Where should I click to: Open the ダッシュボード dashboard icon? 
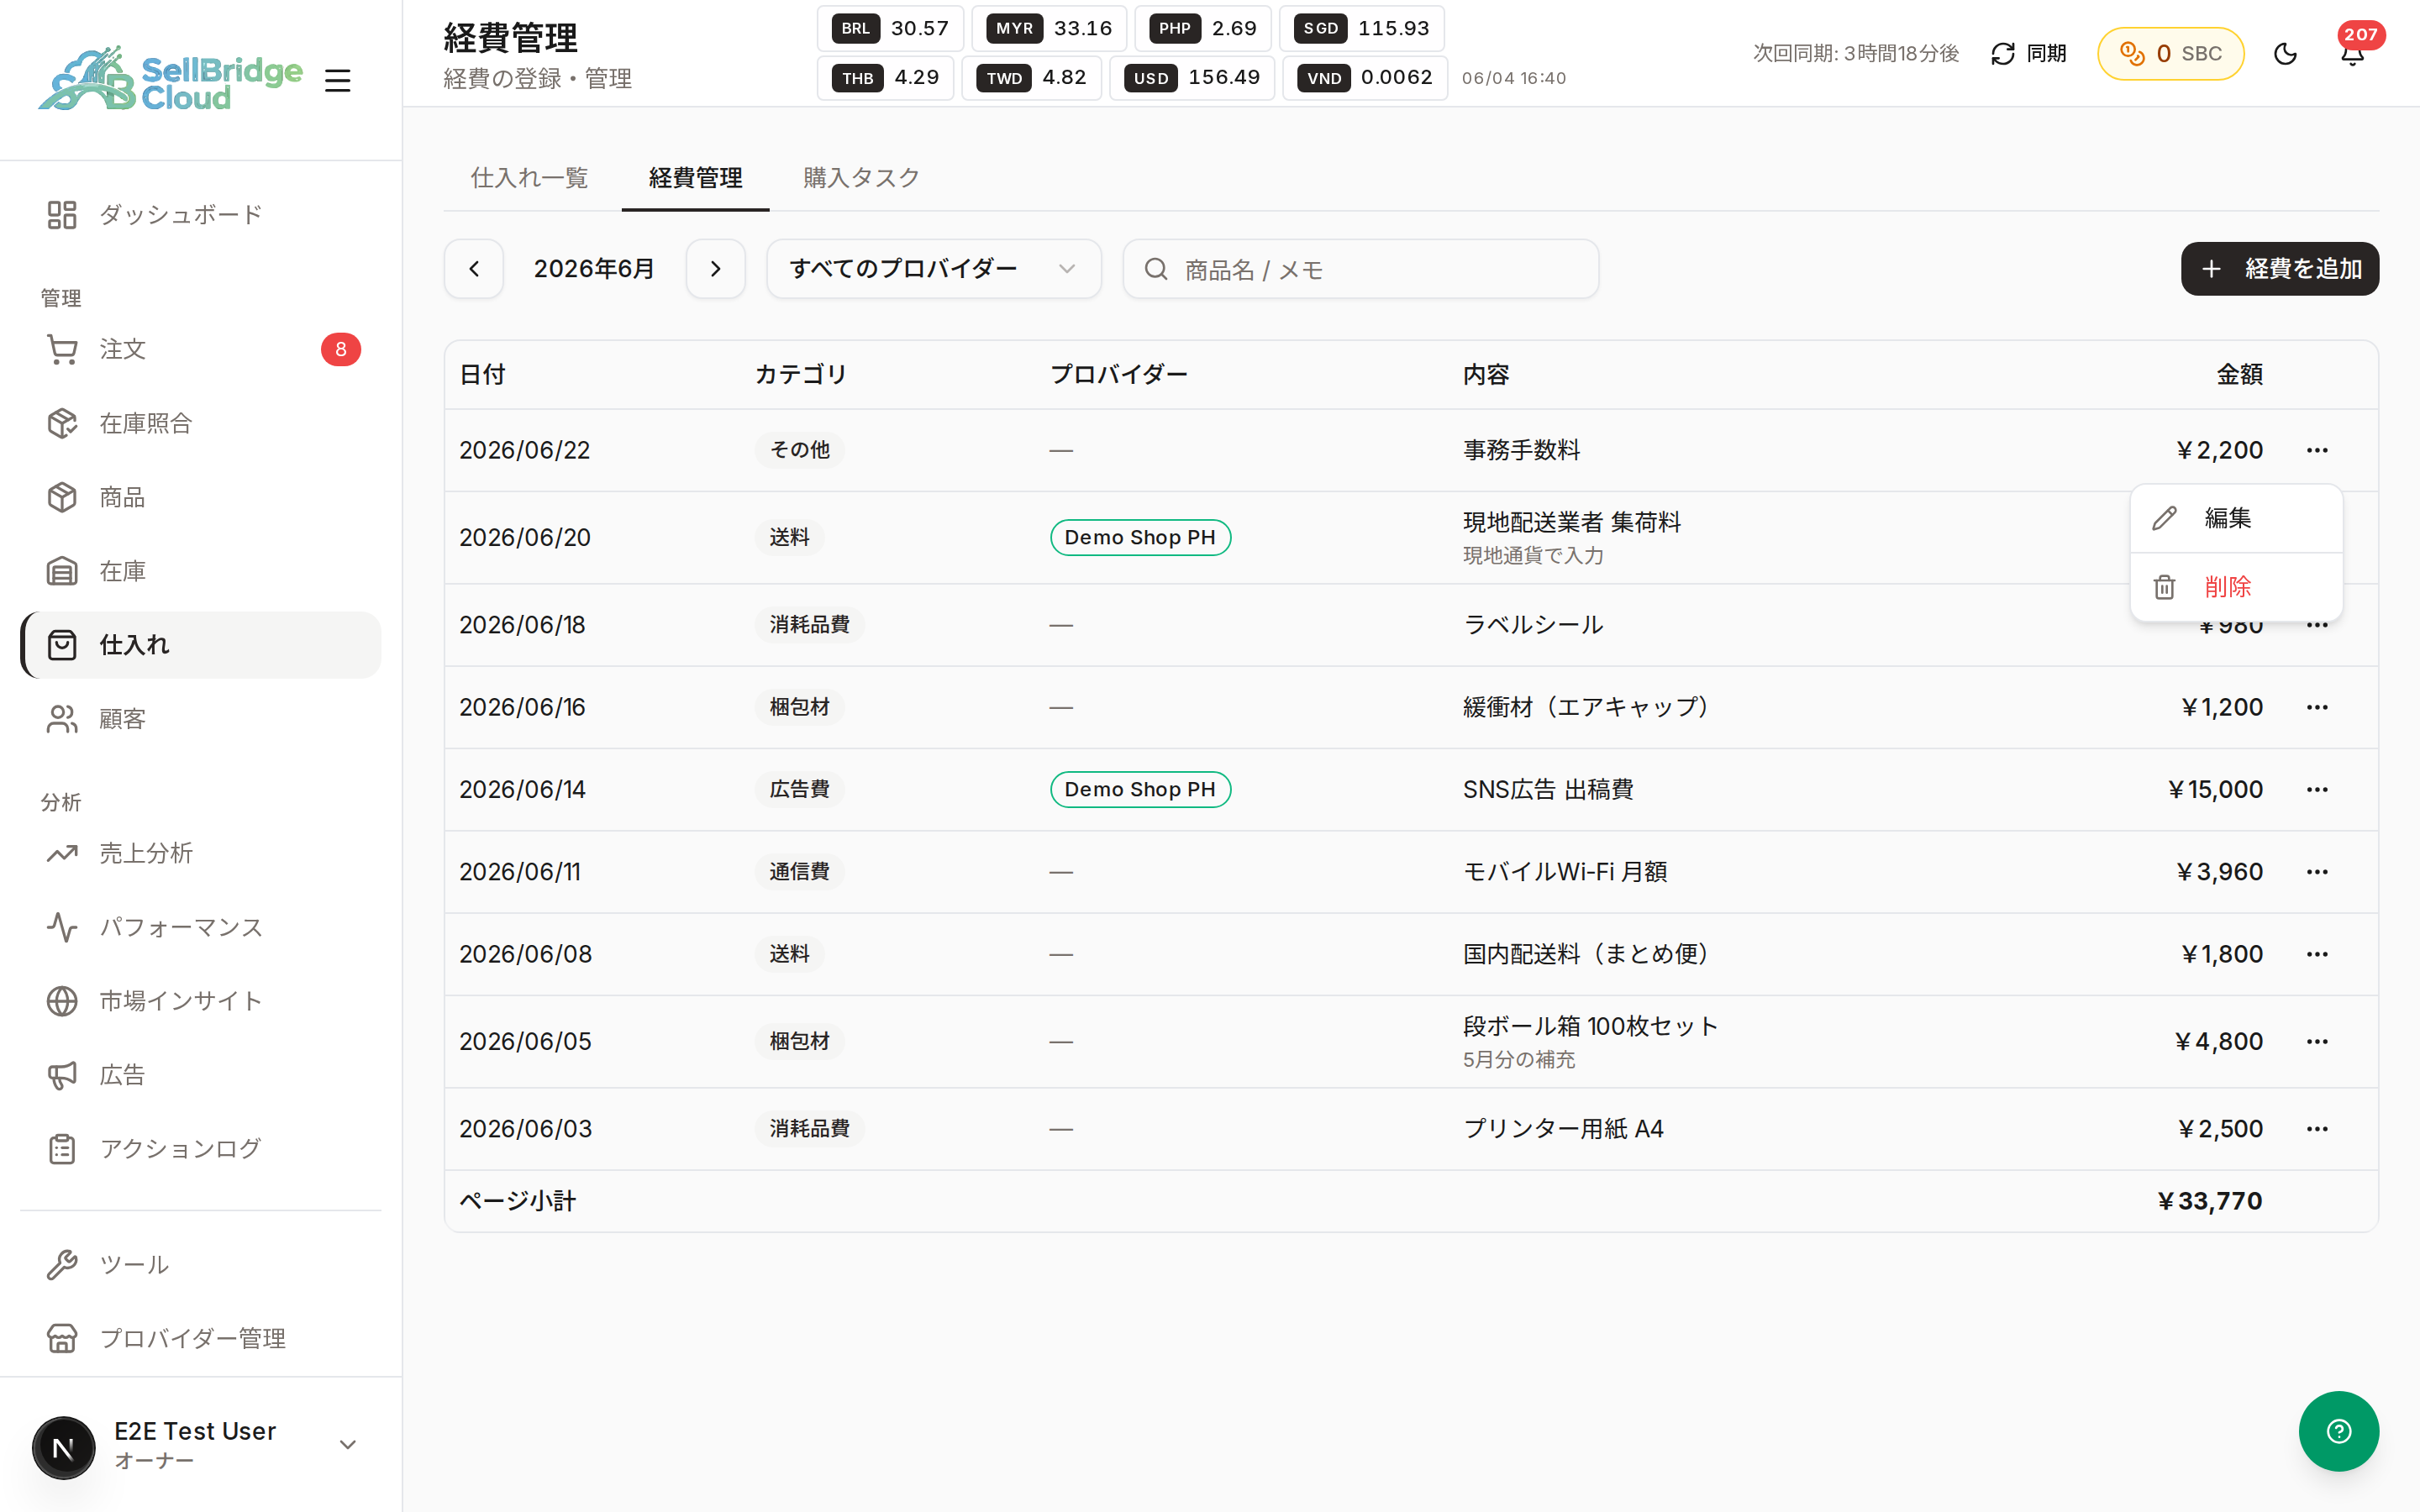pos(62,214)
